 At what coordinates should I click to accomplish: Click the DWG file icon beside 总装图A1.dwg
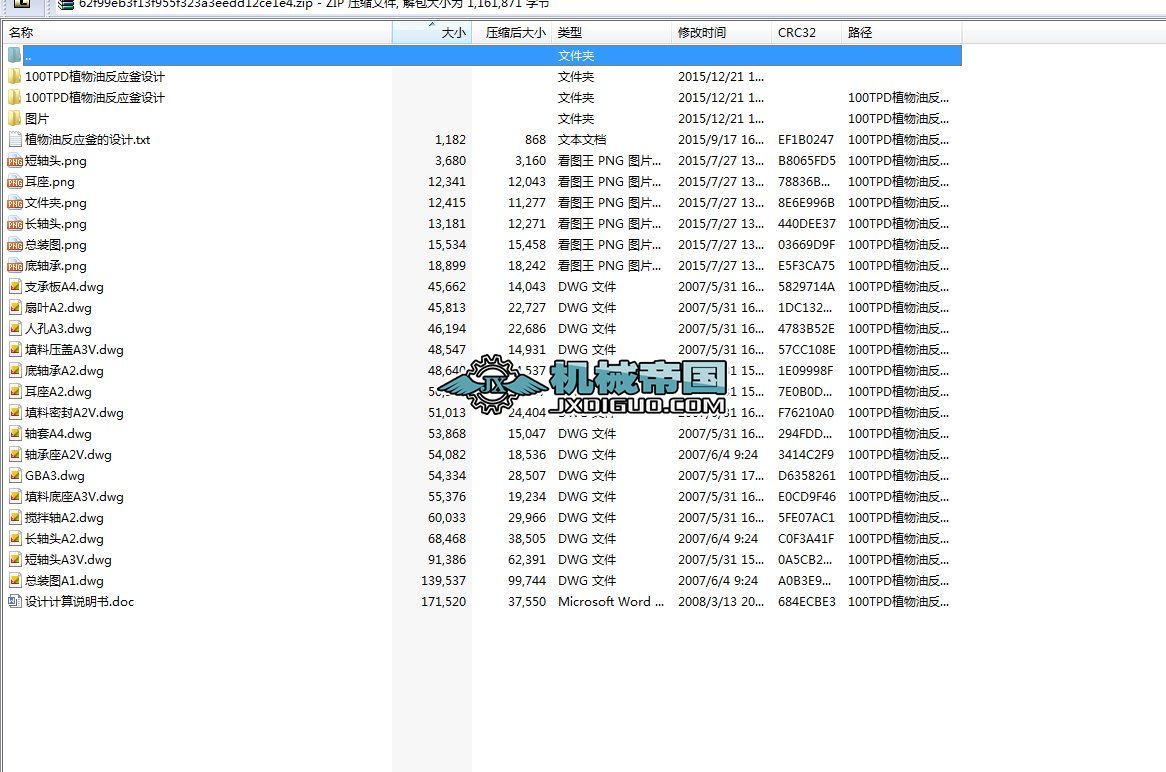click(x=13, y=580)
